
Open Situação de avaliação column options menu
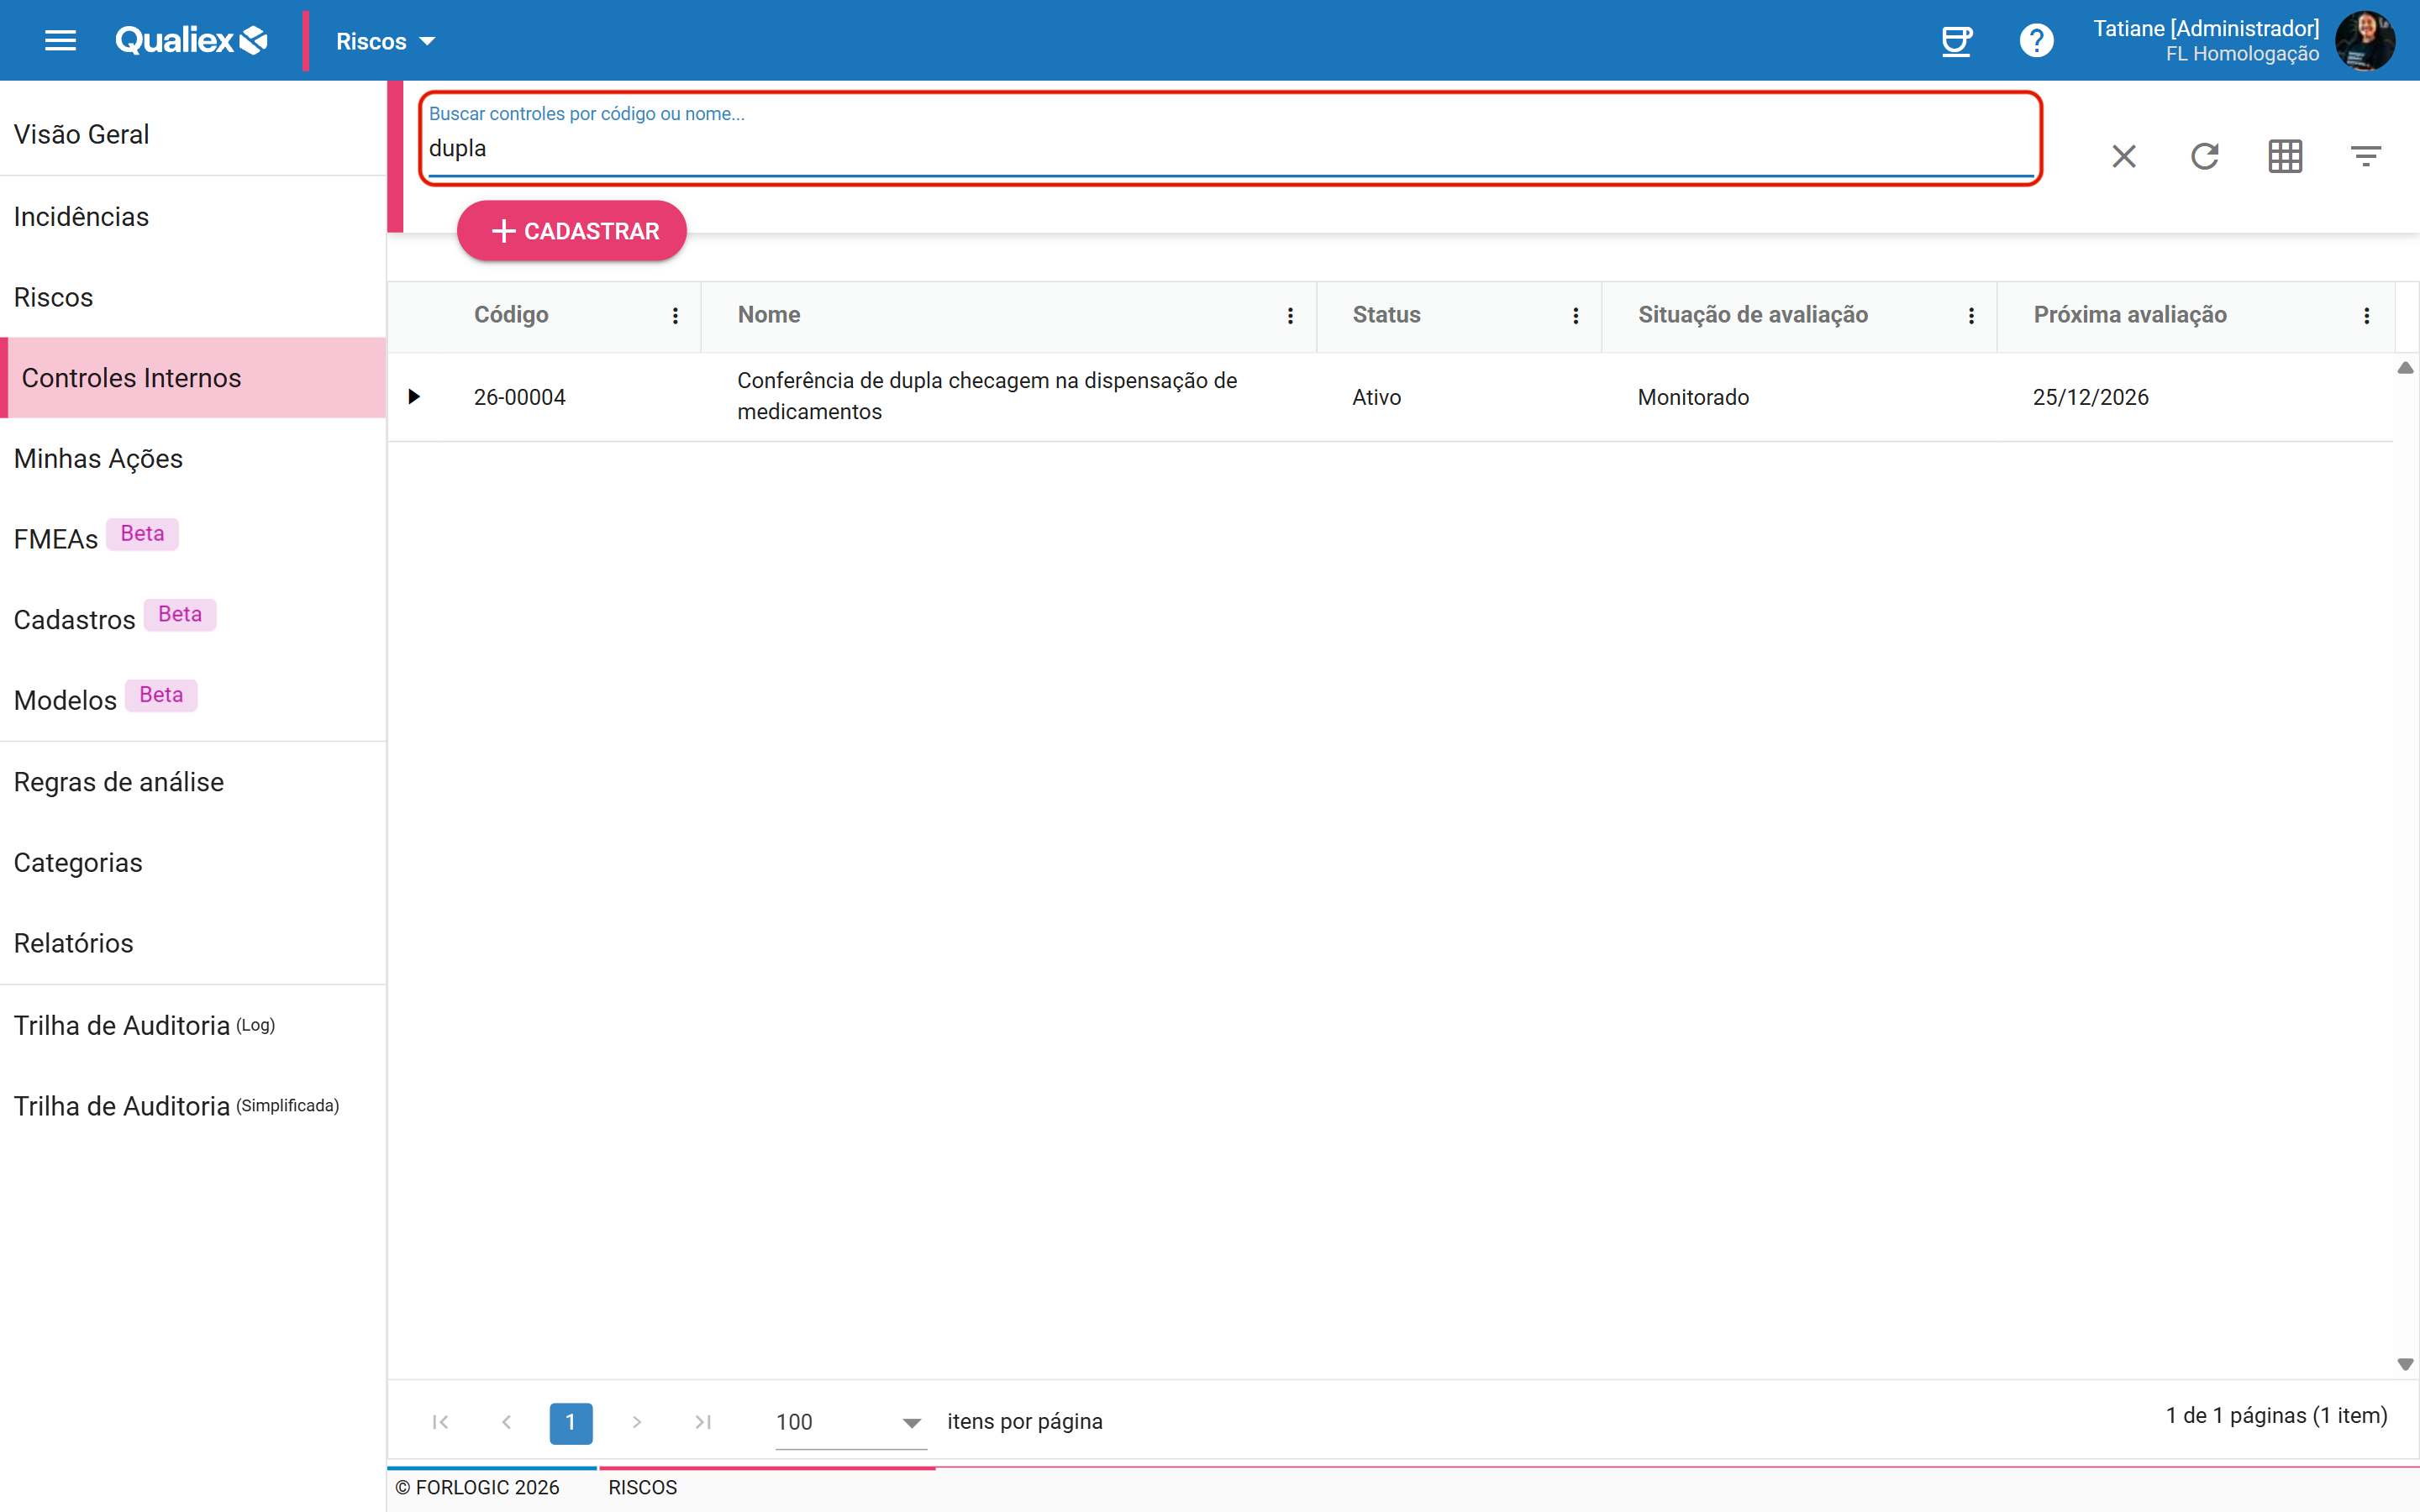(1971, 316)
